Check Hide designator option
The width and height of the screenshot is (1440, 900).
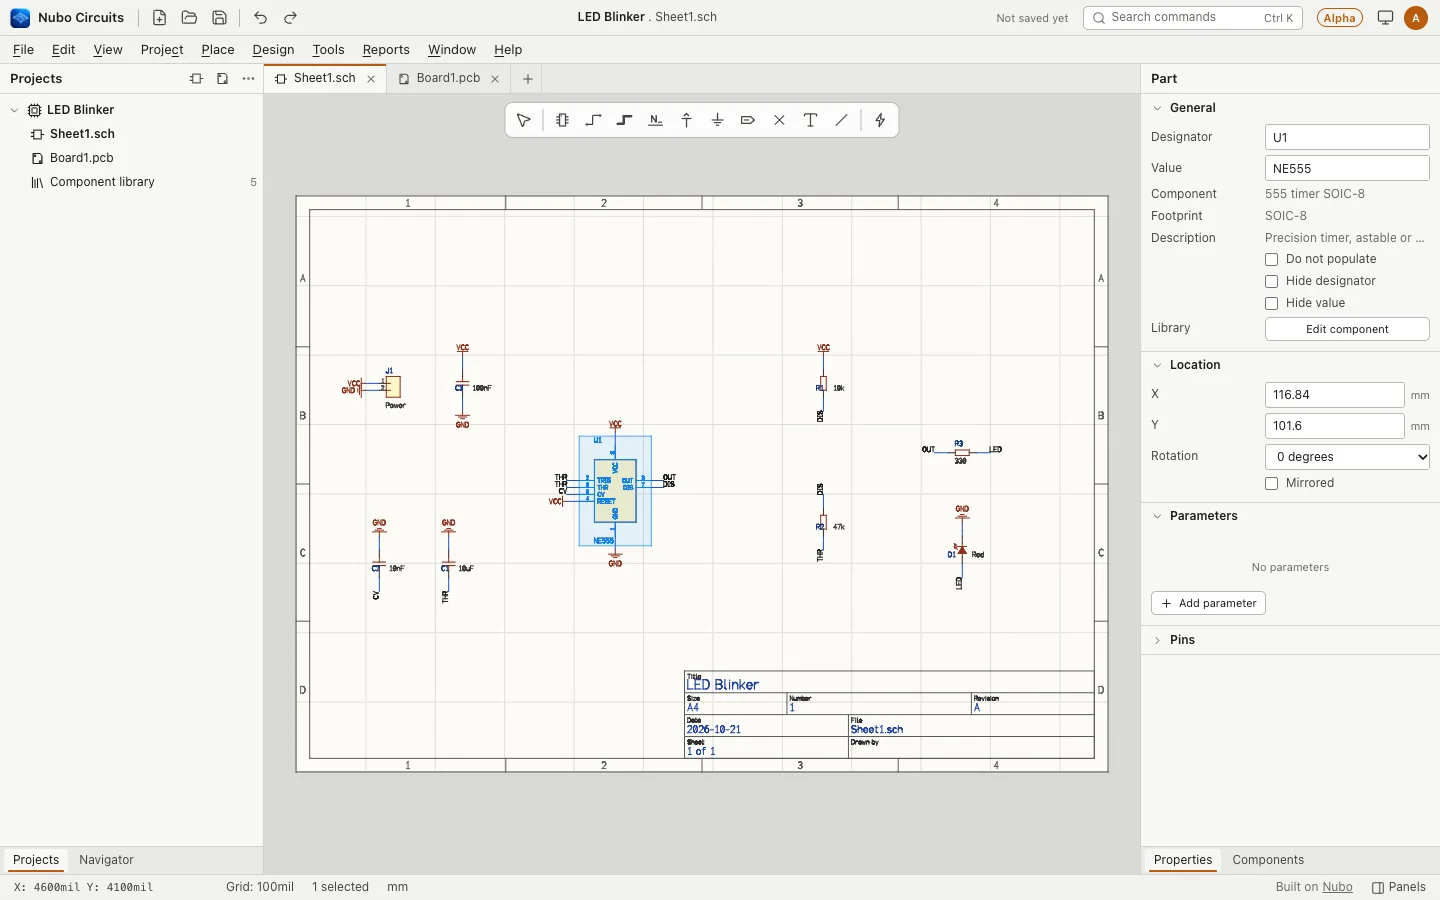(1272, 281)
